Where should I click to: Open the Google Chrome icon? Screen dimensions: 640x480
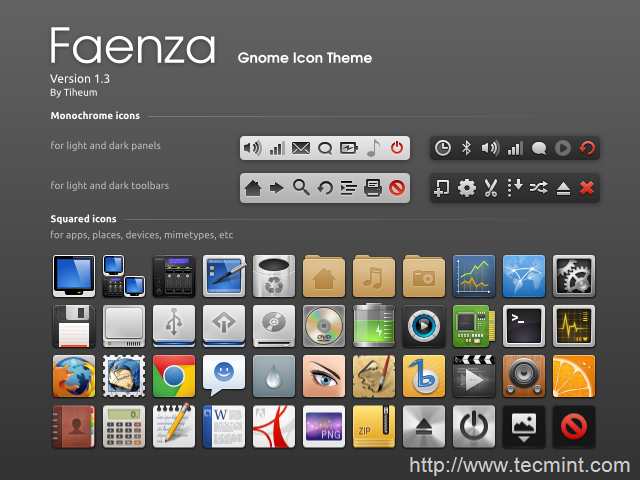(174, 376)
